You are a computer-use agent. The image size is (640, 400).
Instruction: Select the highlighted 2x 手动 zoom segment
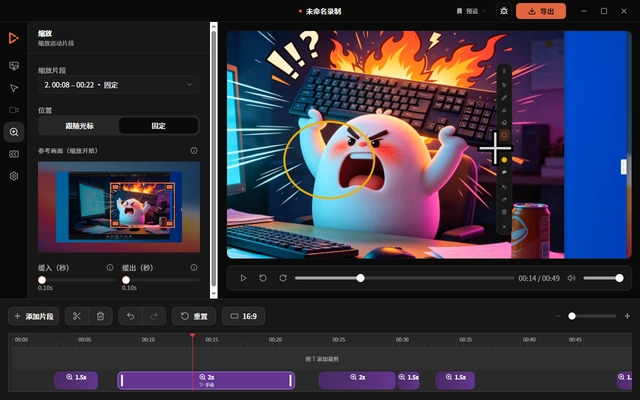[206, 380]
